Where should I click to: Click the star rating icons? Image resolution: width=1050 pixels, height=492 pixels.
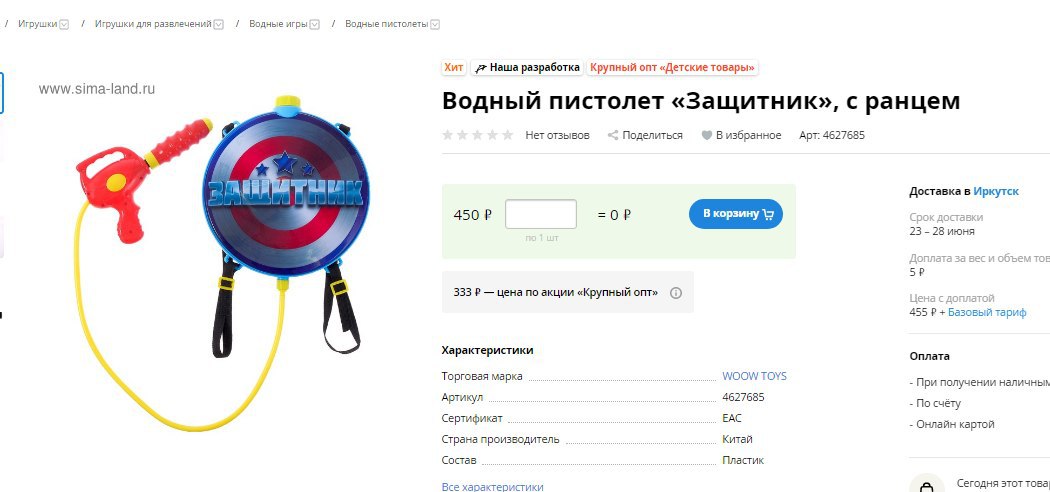(477, 135)
